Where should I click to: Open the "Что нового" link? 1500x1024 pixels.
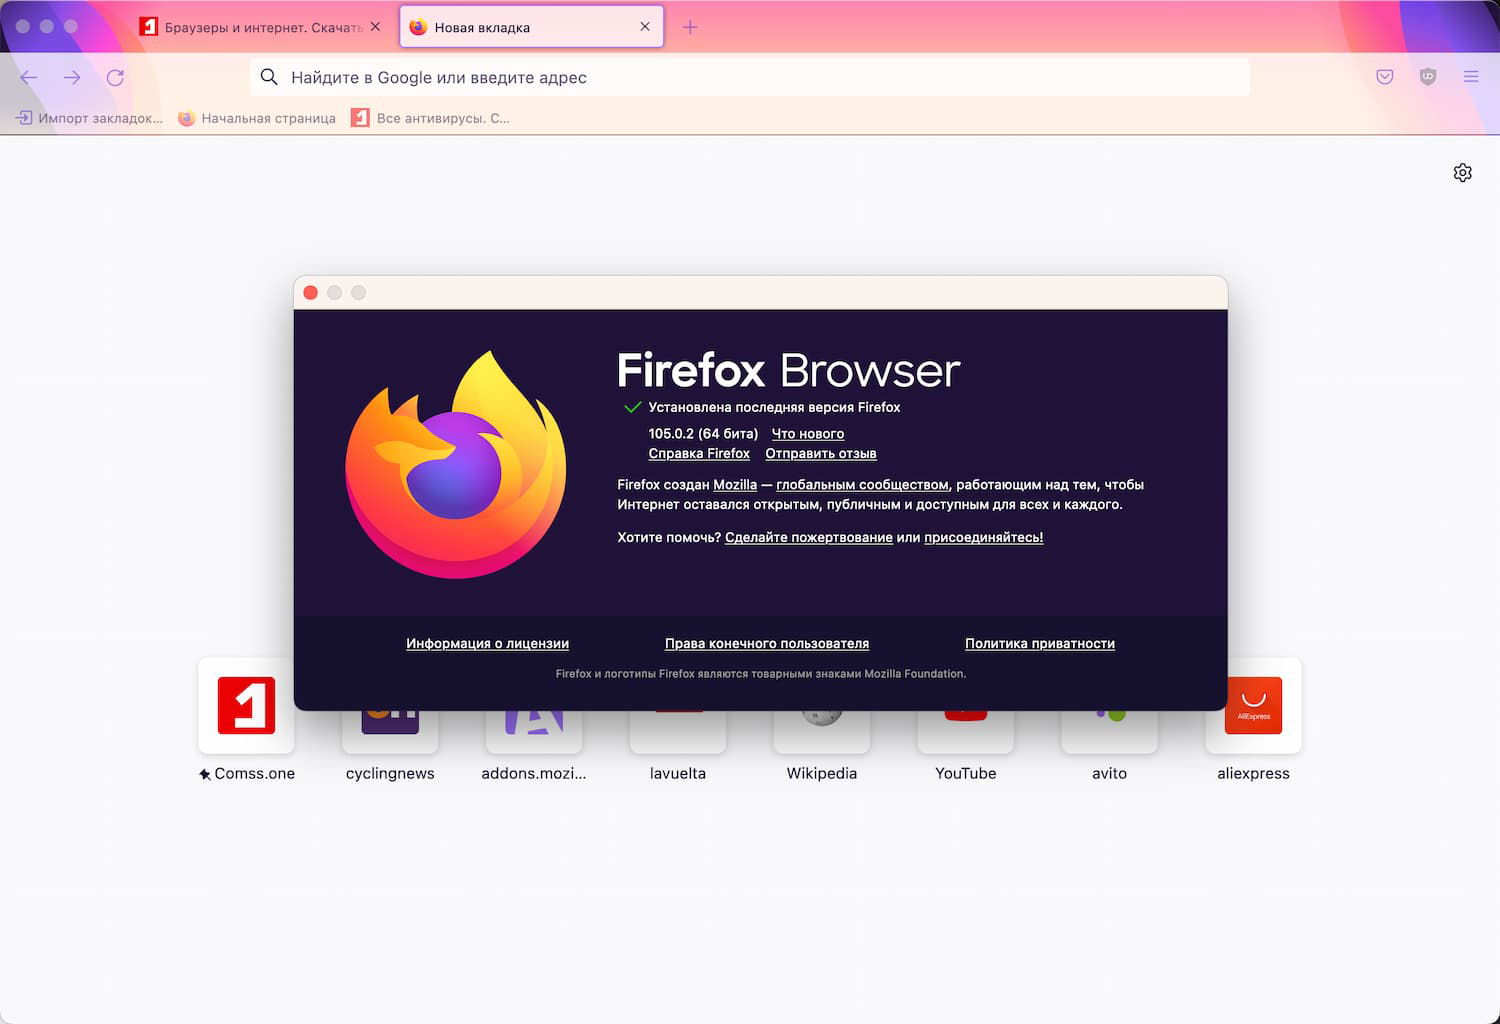coord(808,434)
